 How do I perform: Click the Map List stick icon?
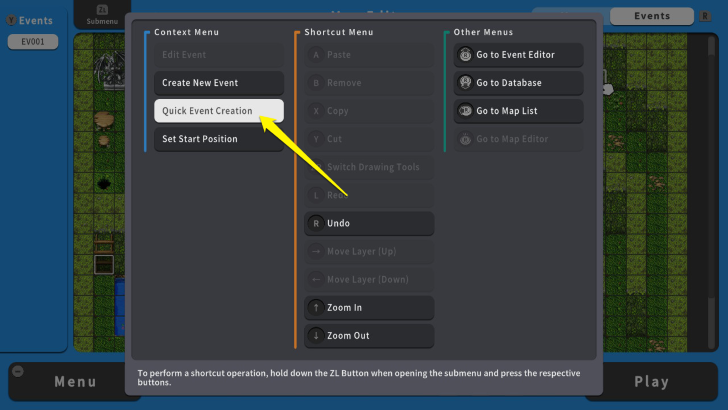tap(465, 111)
